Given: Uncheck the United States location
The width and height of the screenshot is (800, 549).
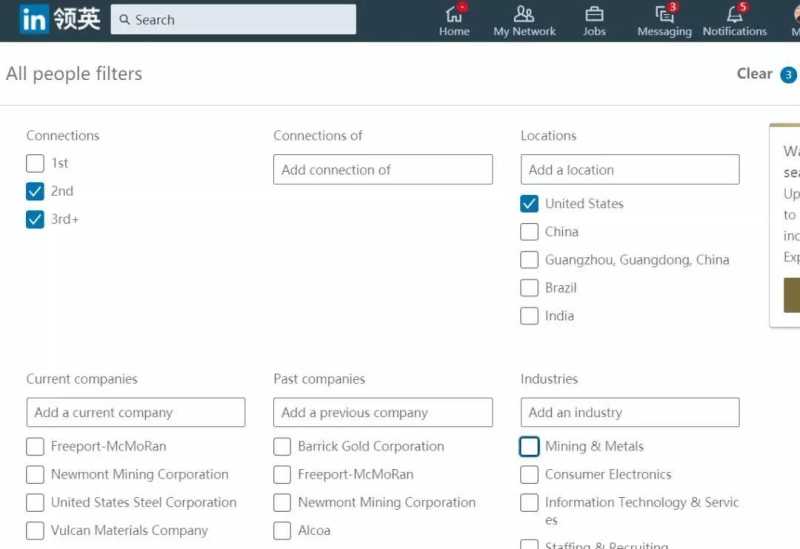Looking at the screenshot, I should coord(530,204).
